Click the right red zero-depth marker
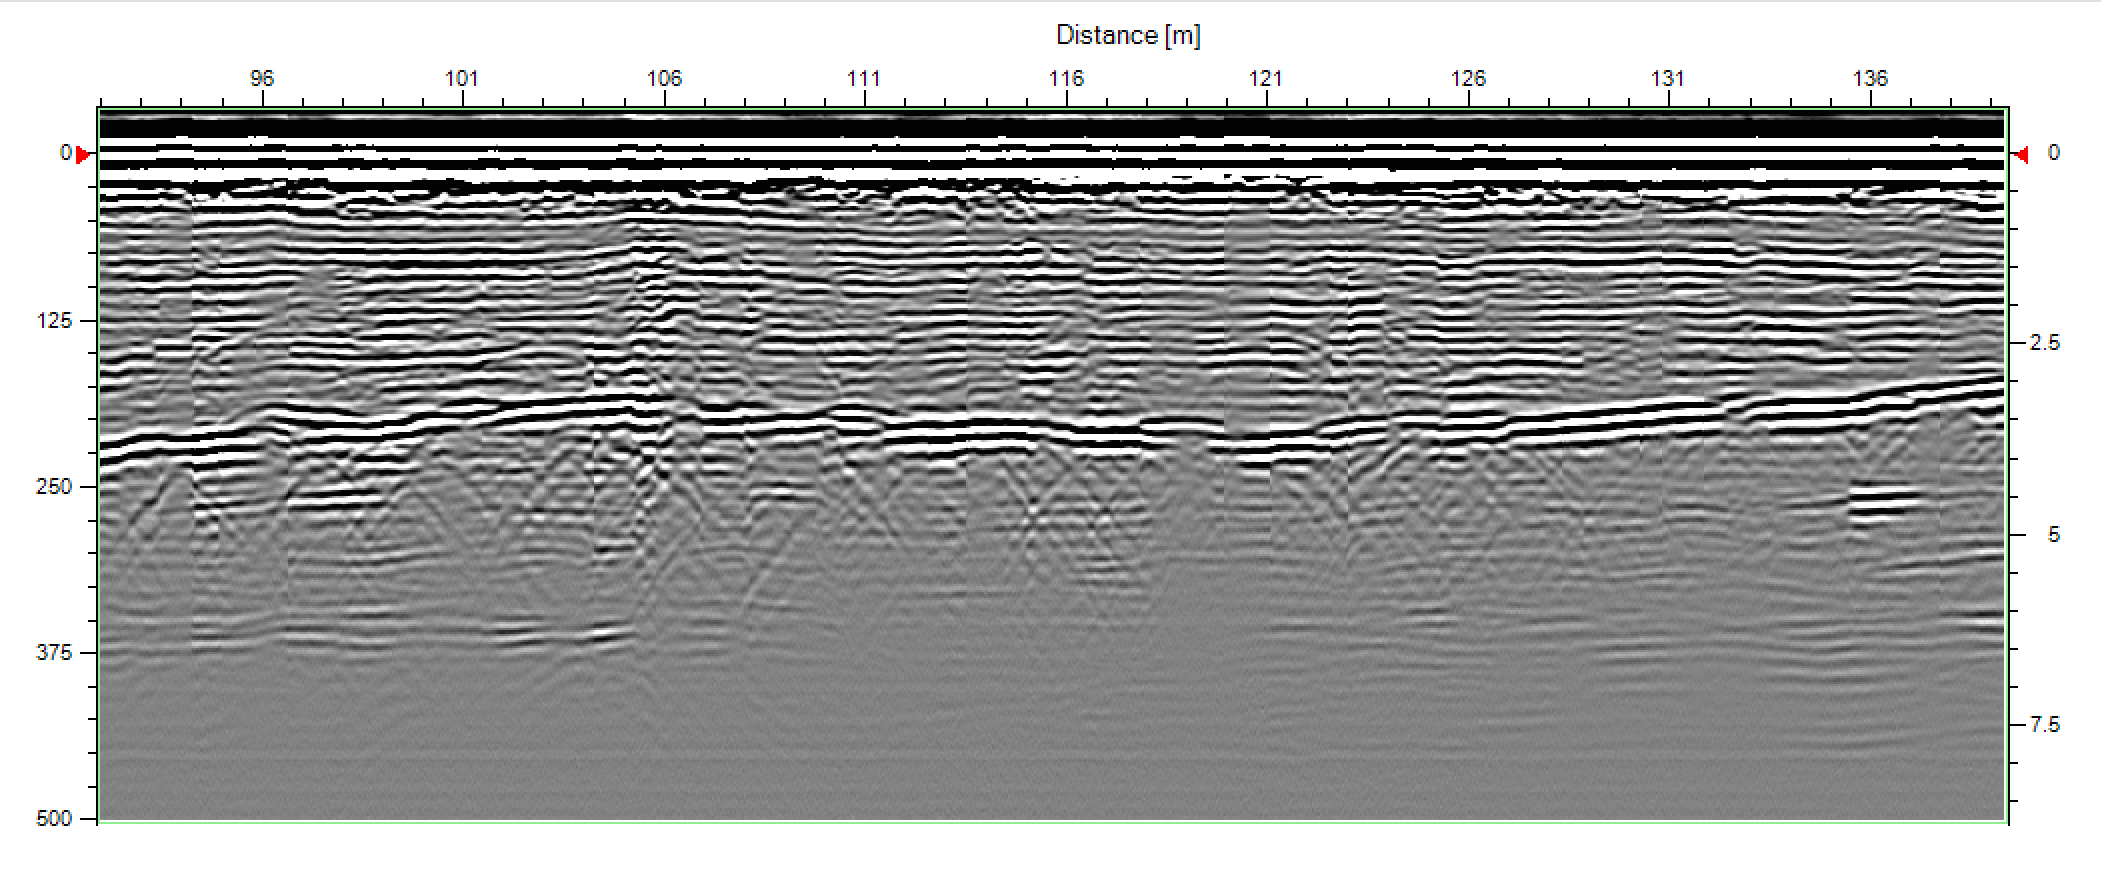Viewport: 2101px width, 883px height. 2021,154
